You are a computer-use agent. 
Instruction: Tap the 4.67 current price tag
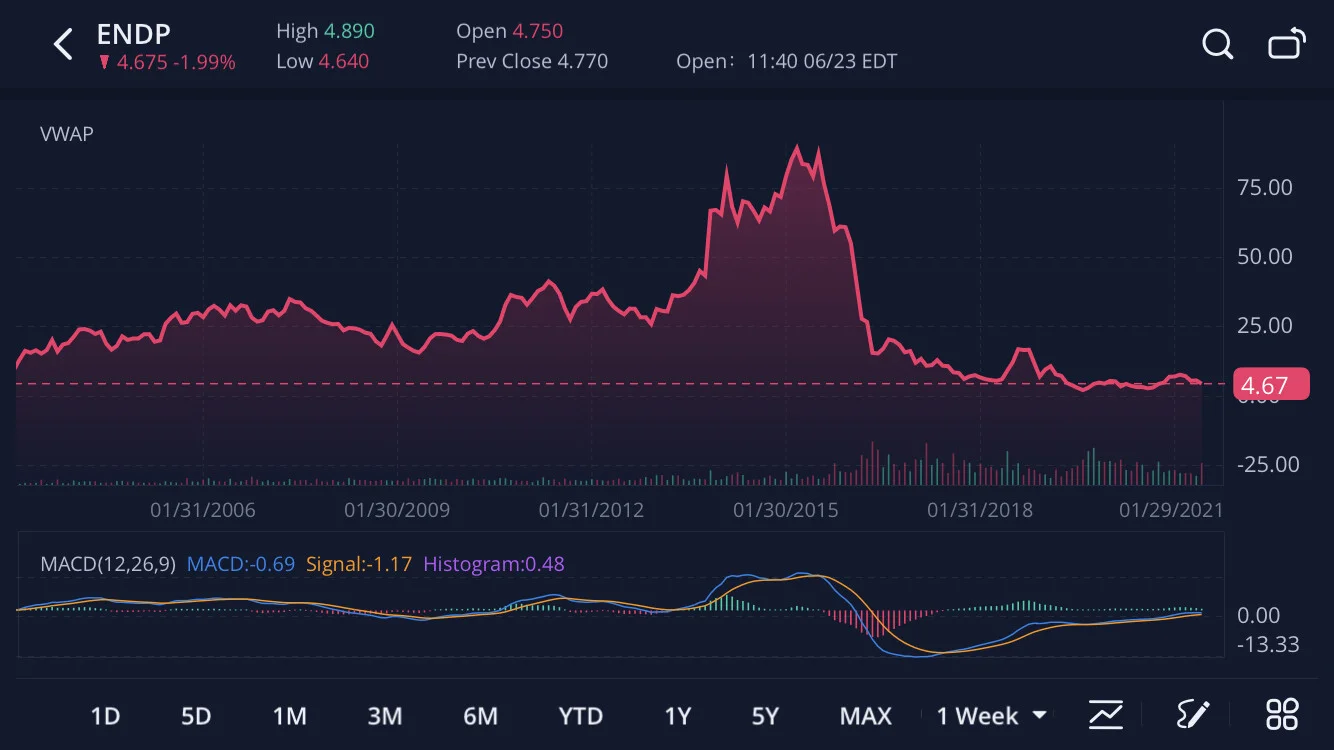point(1271,385)
